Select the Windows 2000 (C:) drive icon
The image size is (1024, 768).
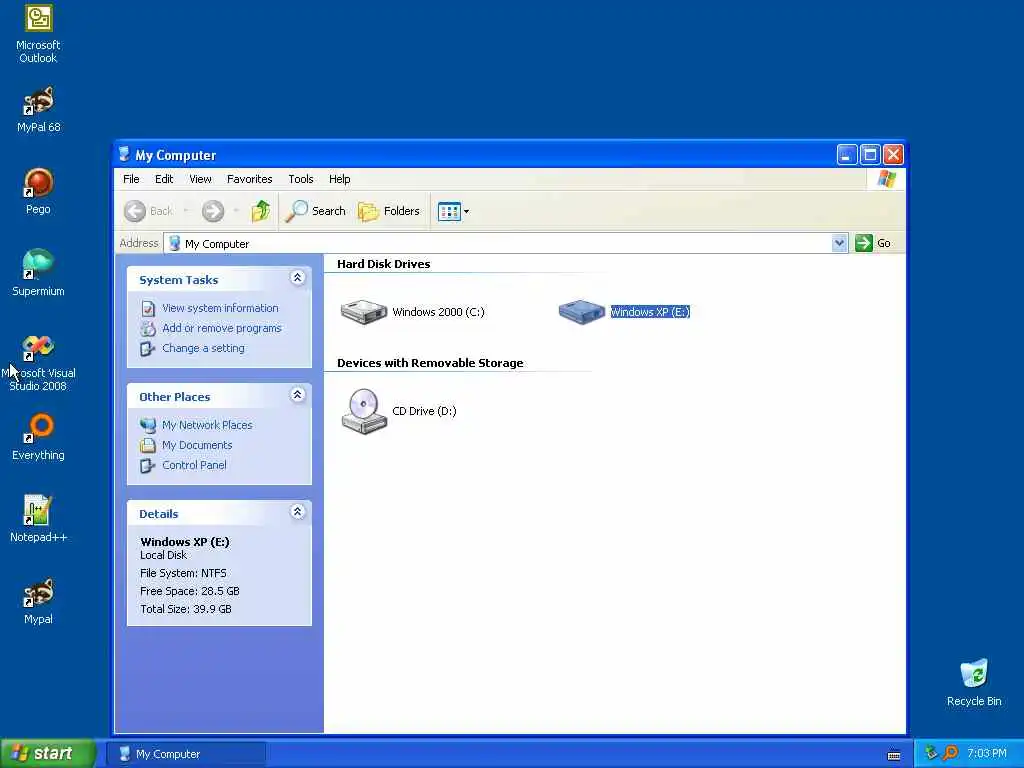364,312
